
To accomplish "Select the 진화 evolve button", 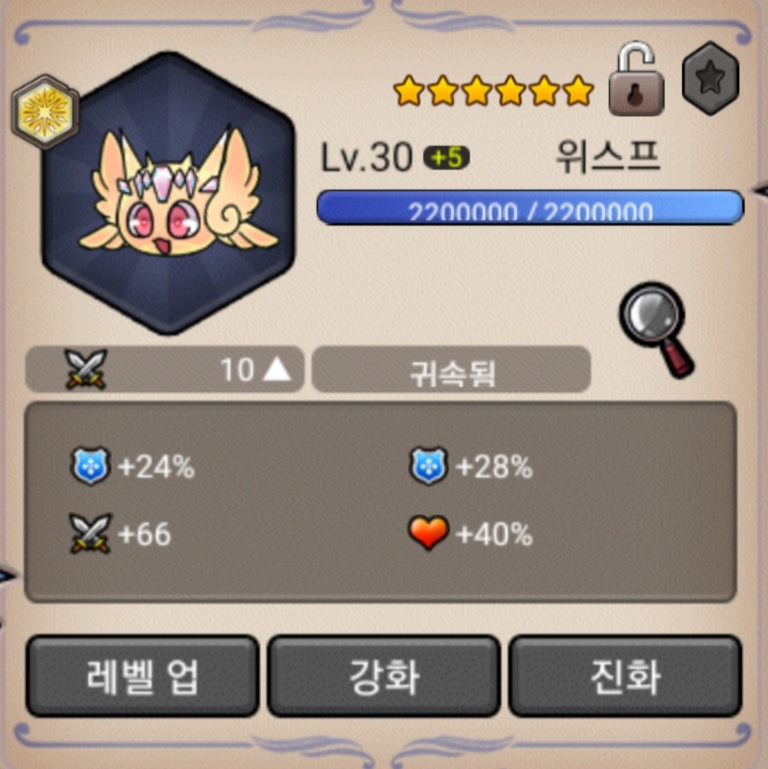I will 625,676.
